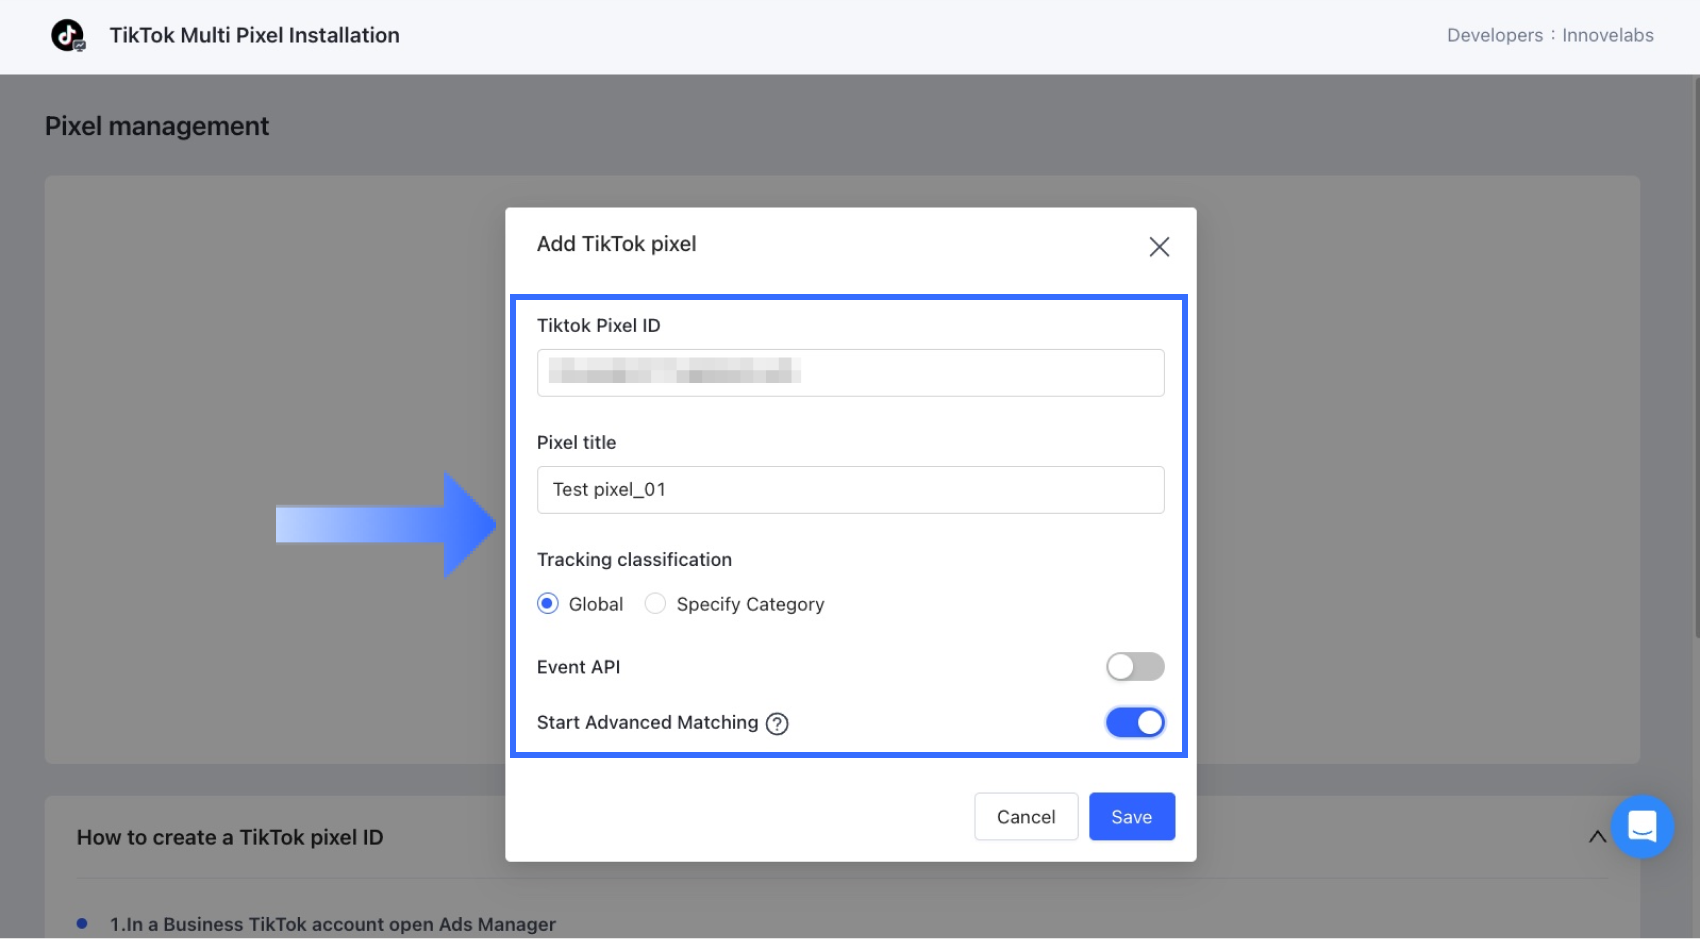1700x939 pixels.
Task: Click the How to create a TikTok pixel ID header
Action: [x=230, y=838]
